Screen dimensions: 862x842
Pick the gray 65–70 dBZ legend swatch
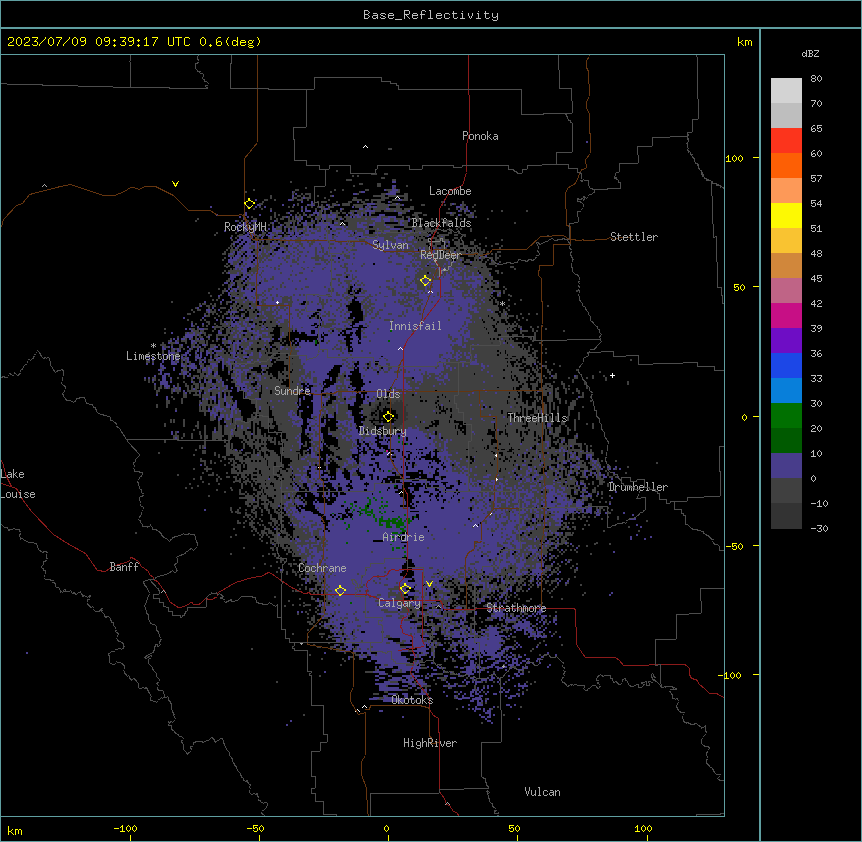786,115
